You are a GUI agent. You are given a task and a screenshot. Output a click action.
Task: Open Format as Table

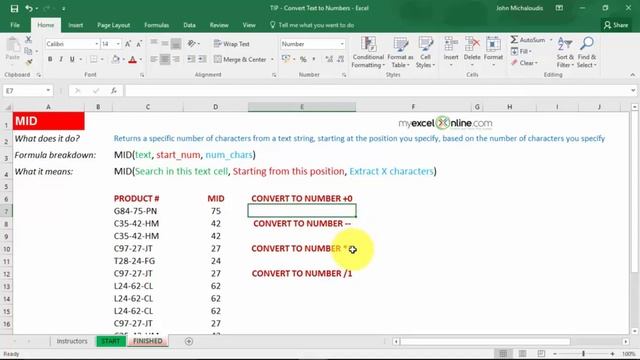400,52
